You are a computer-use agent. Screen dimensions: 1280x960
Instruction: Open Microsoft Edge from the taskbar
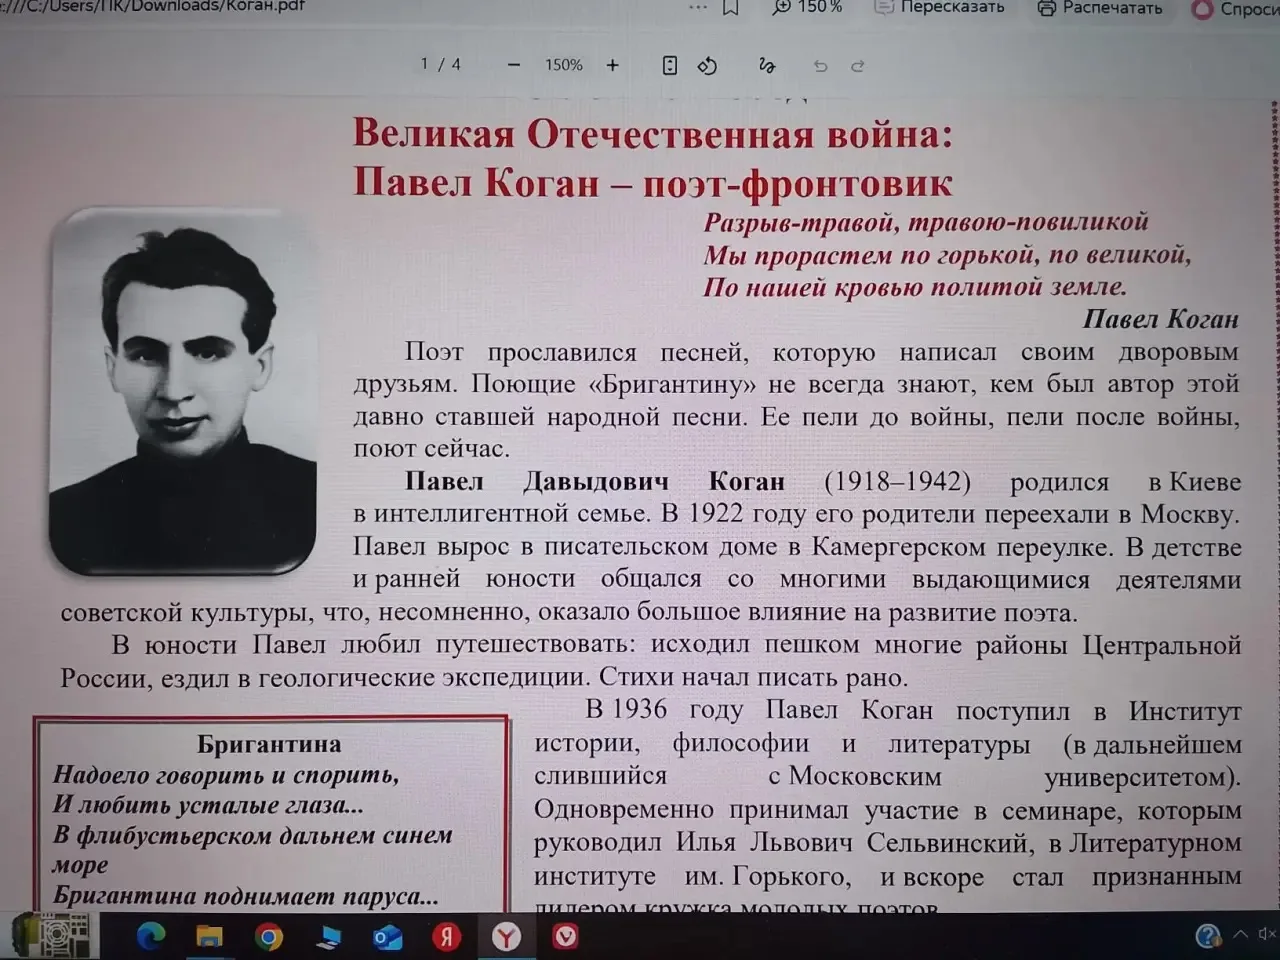pos(151,937)
